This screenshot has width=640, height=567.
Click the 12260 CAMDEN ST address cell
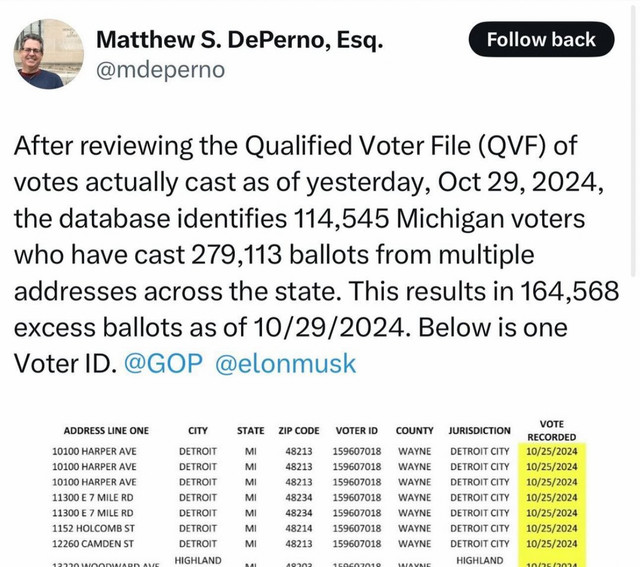click(93, 544)
